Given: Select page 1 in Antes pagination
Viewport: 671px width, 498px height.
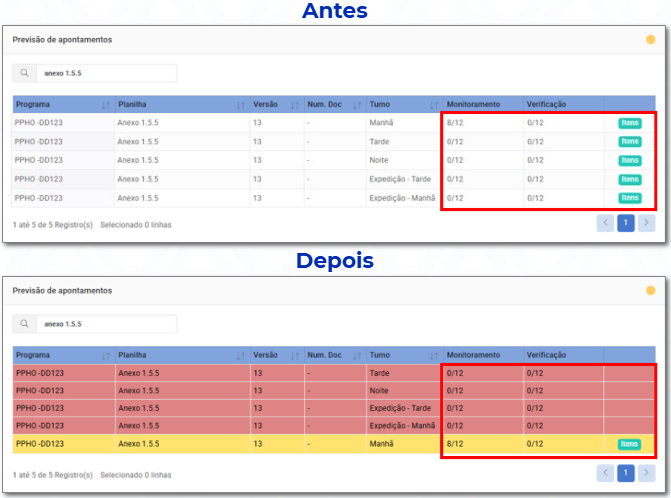Looking at the screenshot, I should pyautogui.click(x=626, y=222).
